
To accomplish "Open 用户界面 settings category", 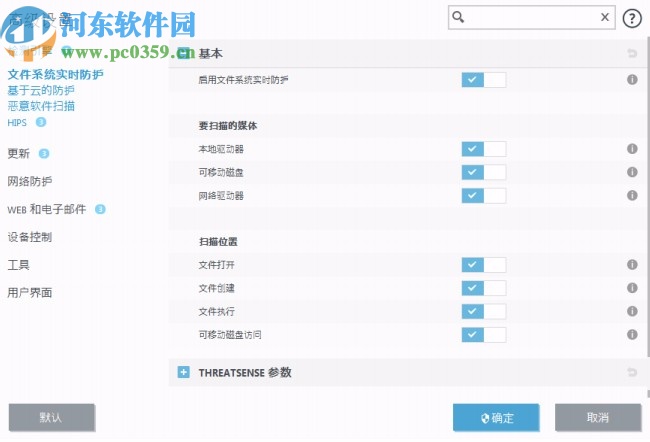I will pos(30,292).
